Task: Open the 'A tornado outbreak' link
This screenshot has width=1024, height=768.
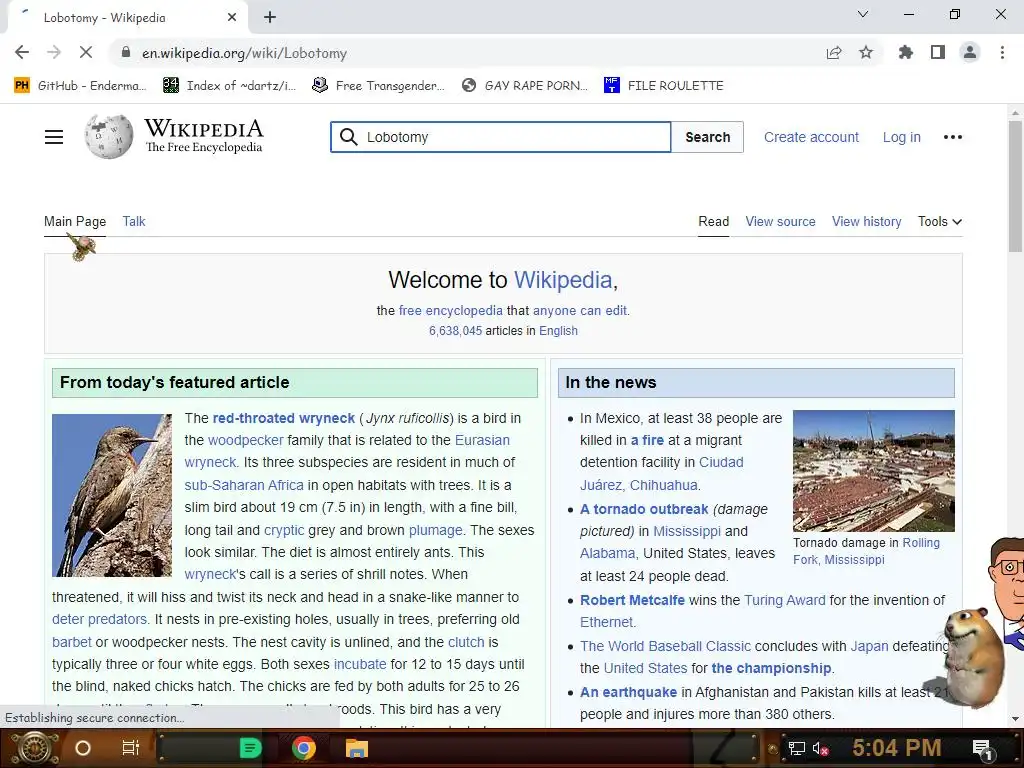Action: point(644,509)
